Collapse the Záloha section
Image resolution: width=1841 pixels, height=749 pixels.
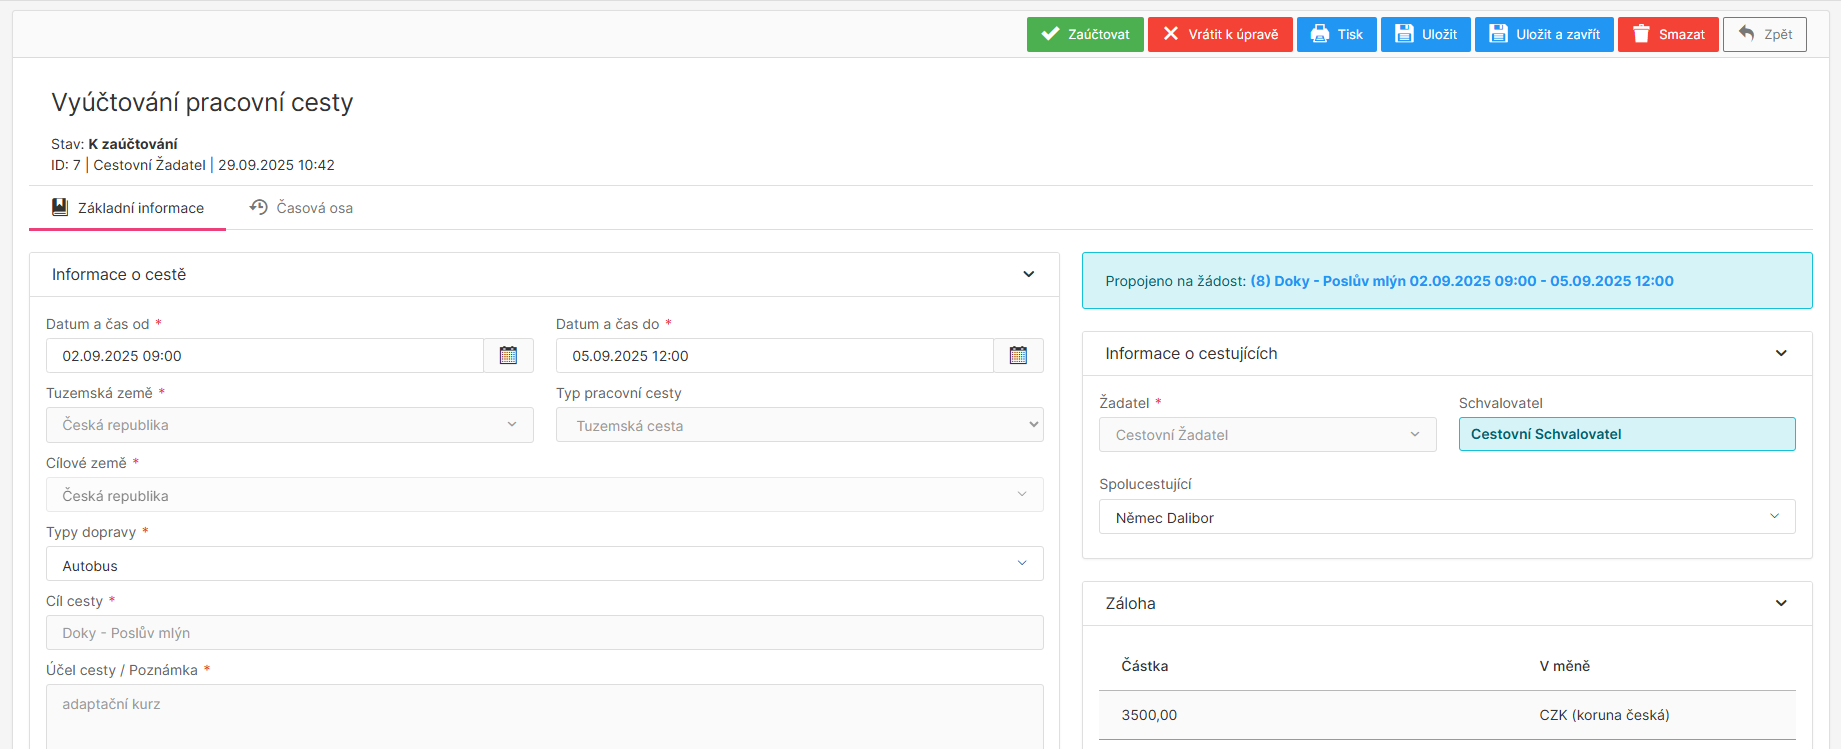(1780, 604)
